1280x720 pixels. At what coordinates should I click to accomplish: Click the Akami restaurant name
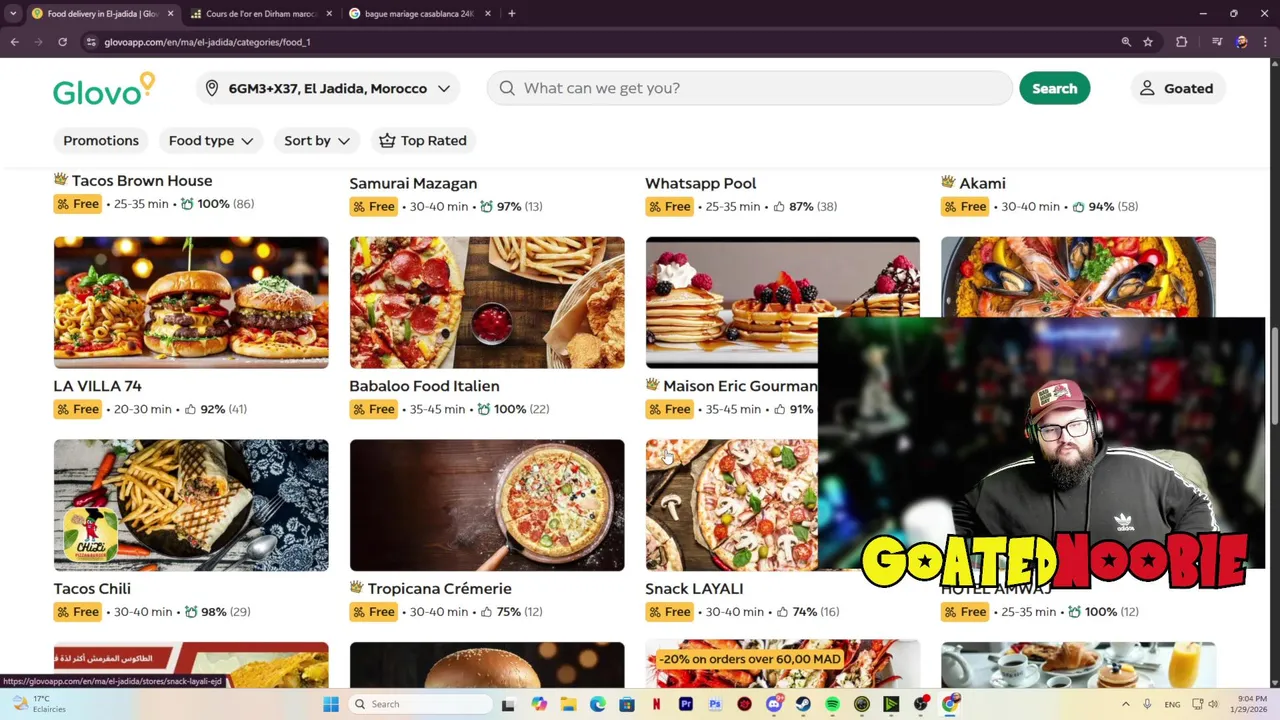tap(982, 183)
